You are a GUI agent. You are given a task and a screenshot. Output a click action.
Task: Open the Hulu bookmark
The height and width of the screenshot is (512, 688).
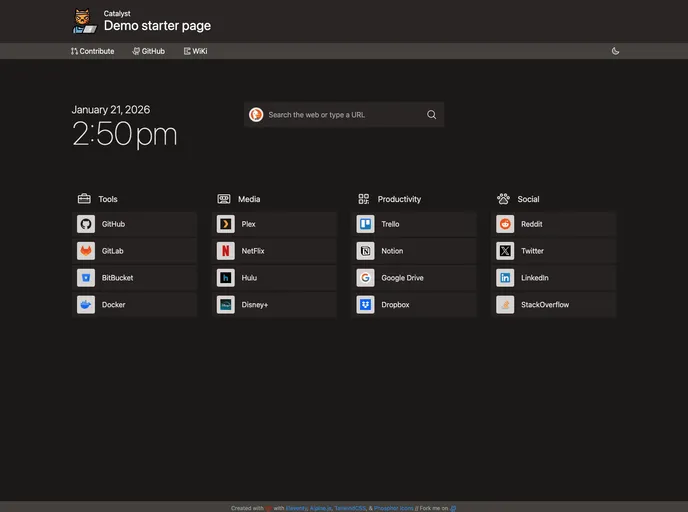point(249,278)
